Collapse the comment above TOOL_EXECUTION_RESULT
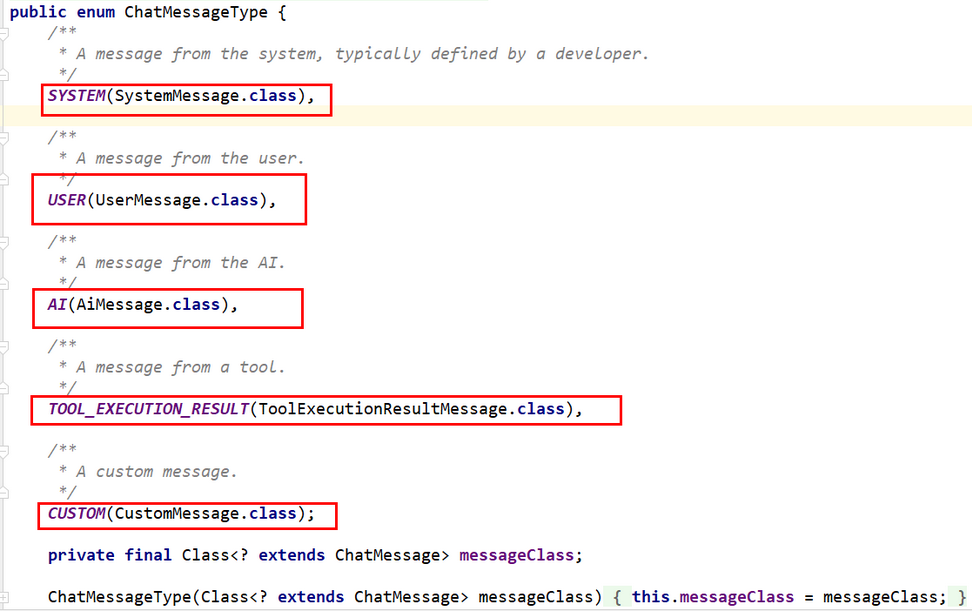The height and width of the screenshot is (611, 972). (x=4, y=347)
